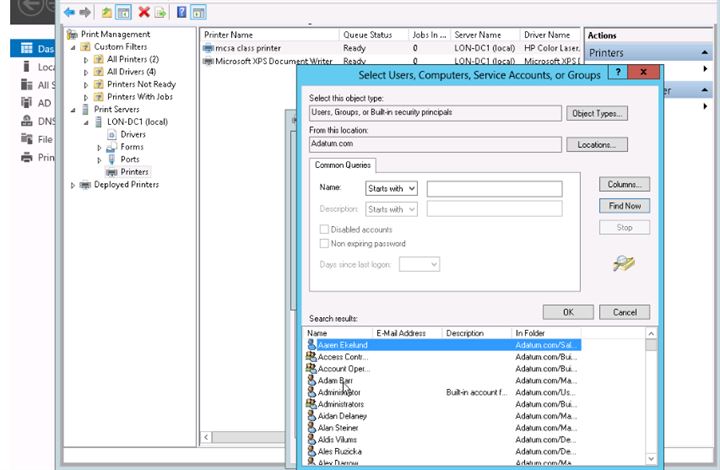The width and height of the screenshot is (720, 470).
Task: Click the AD DS sidebar icon
Action: [27, 102]
